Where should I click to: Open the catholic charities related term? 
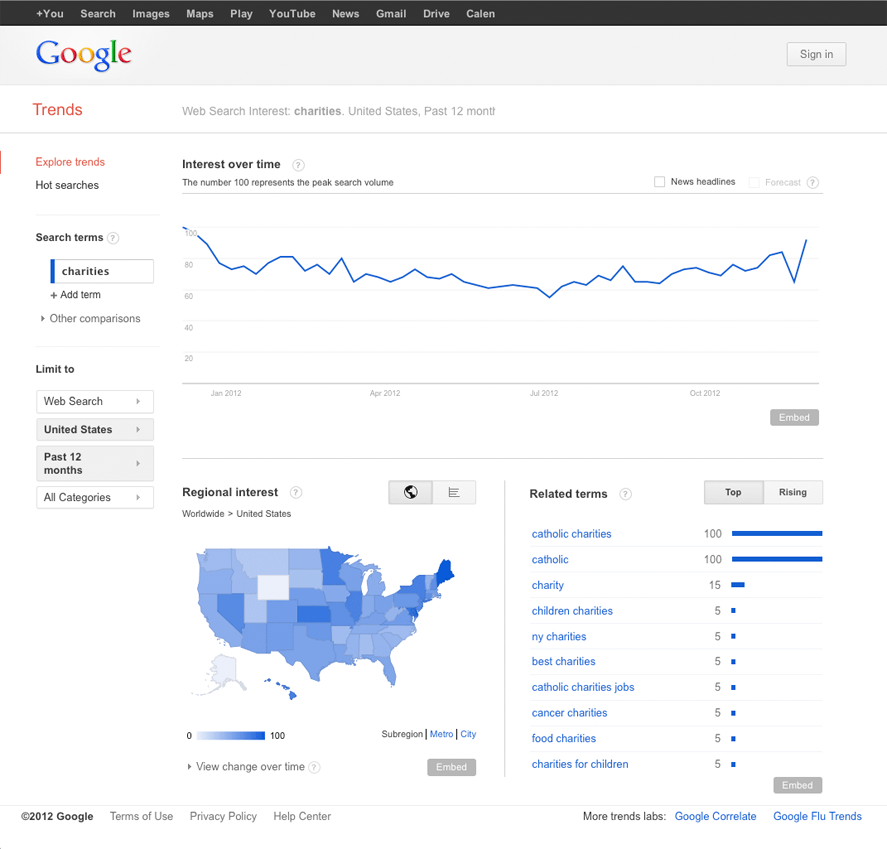571,534
